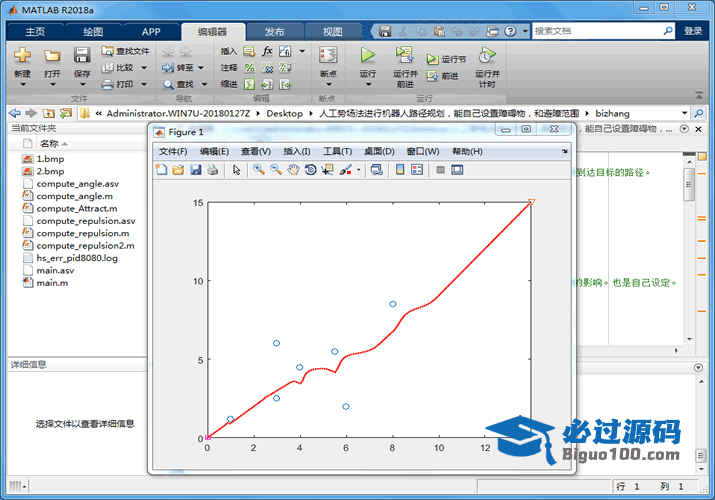
Task: Click the Find Files button
Action: pos(125,51)
